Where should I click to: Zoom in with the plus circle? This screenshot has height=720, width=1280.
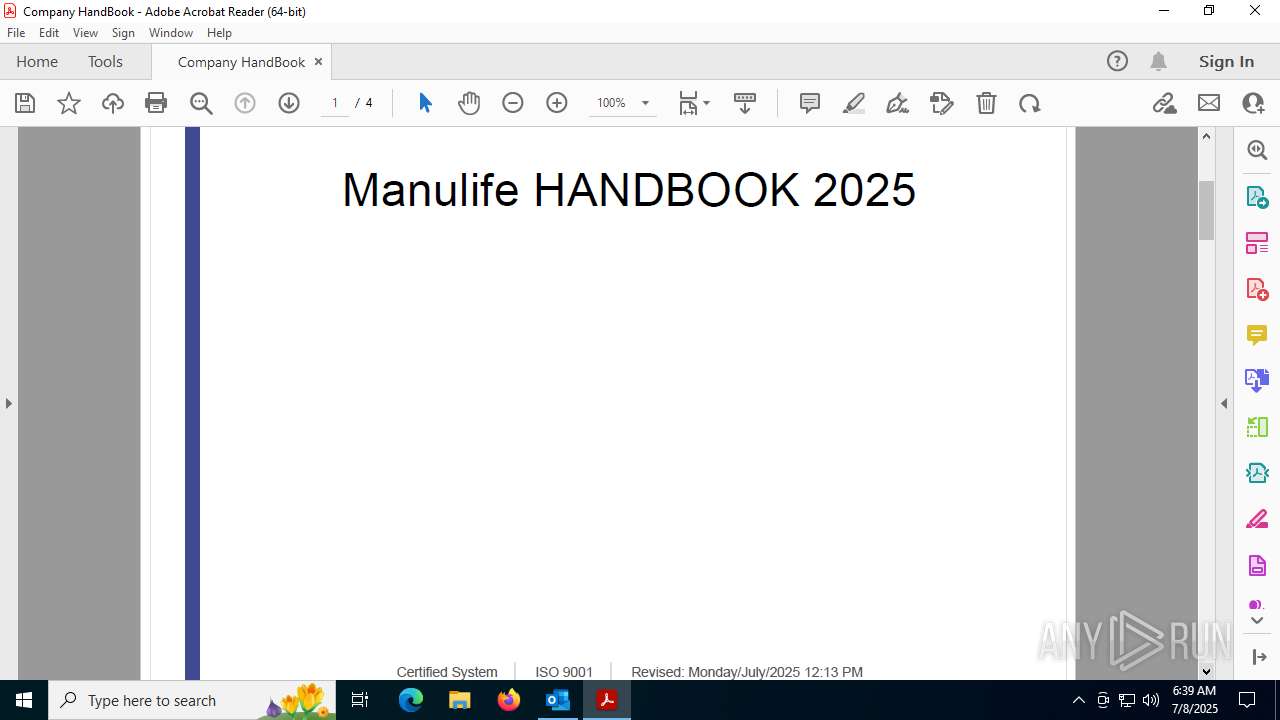557,103
